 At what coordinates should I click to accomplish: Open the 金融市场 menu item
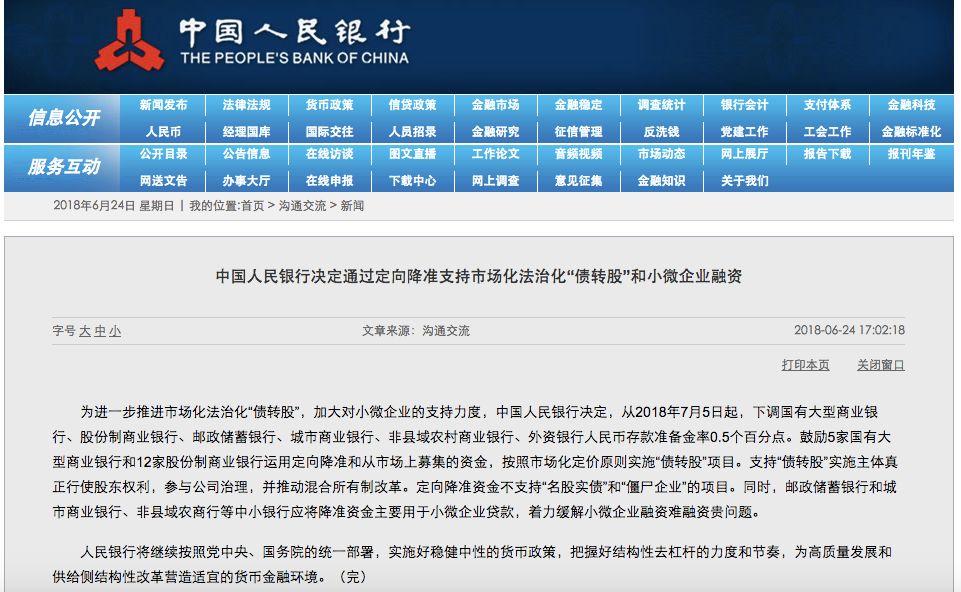pyautogui.click(x=495, y=105)
